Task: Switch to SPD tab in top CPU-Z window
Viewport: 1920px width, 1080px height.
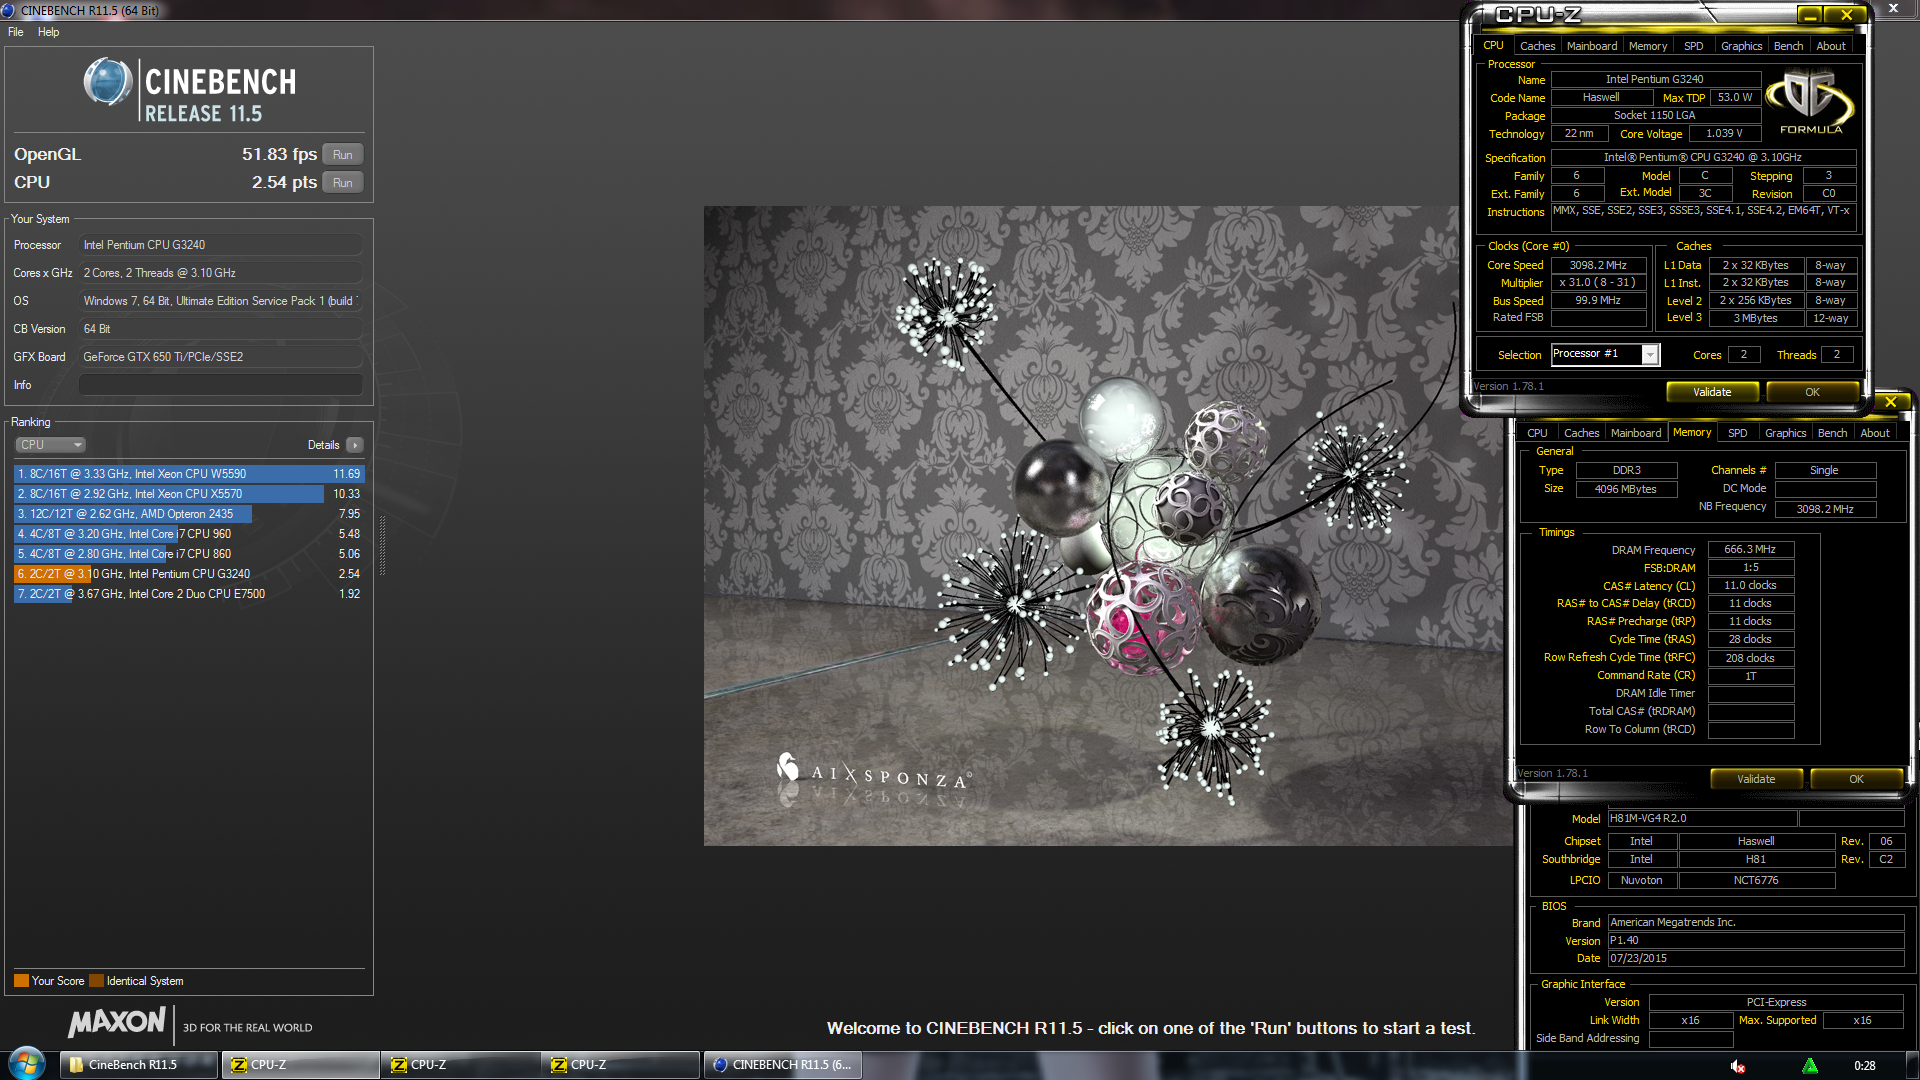Action: pos(1693,46)
